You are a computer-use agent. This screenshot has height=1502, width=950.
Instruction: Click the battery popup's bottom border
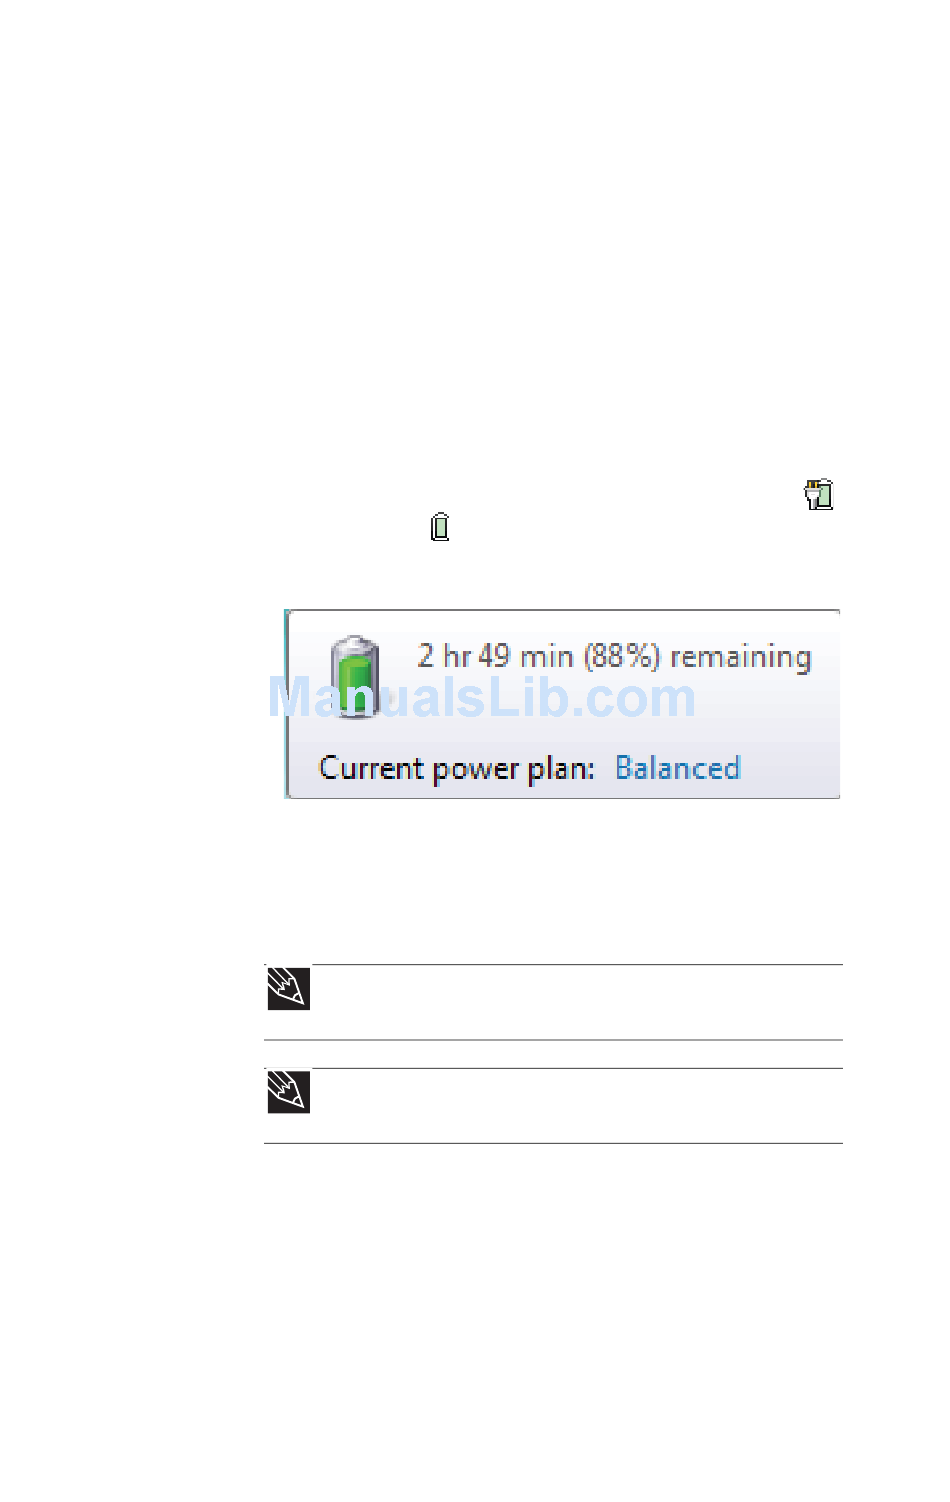pos(563,797)
